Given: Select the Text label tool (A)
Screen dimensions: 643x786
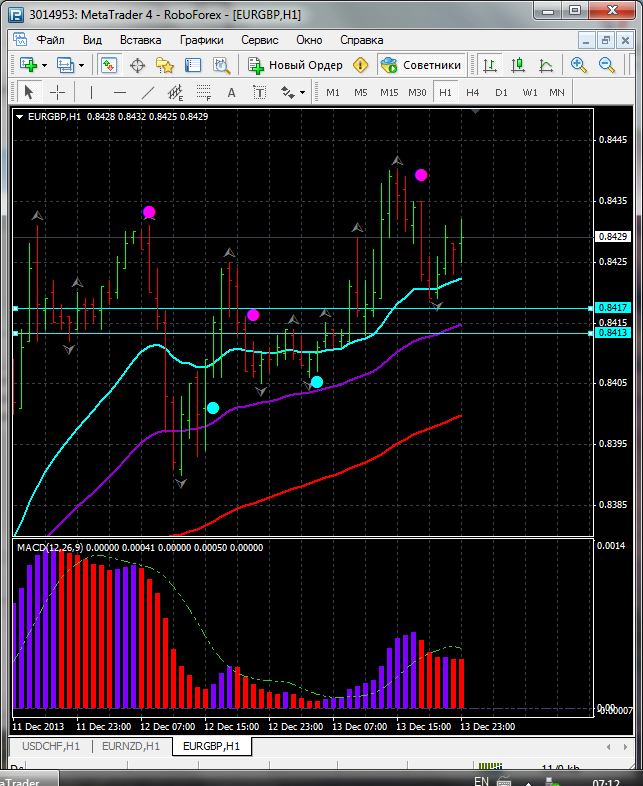Looking at the screenshot, I should [231, 92].
